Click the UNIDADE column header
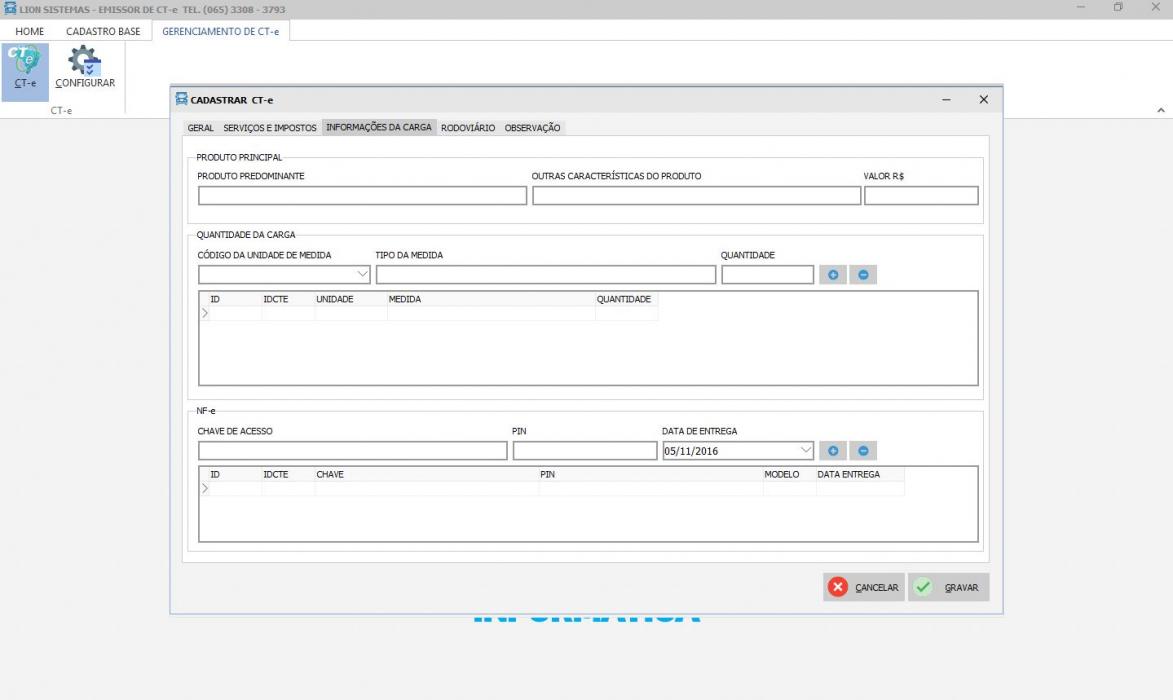1173x700 pixels. pyautogui.click(x=334, y=299)
